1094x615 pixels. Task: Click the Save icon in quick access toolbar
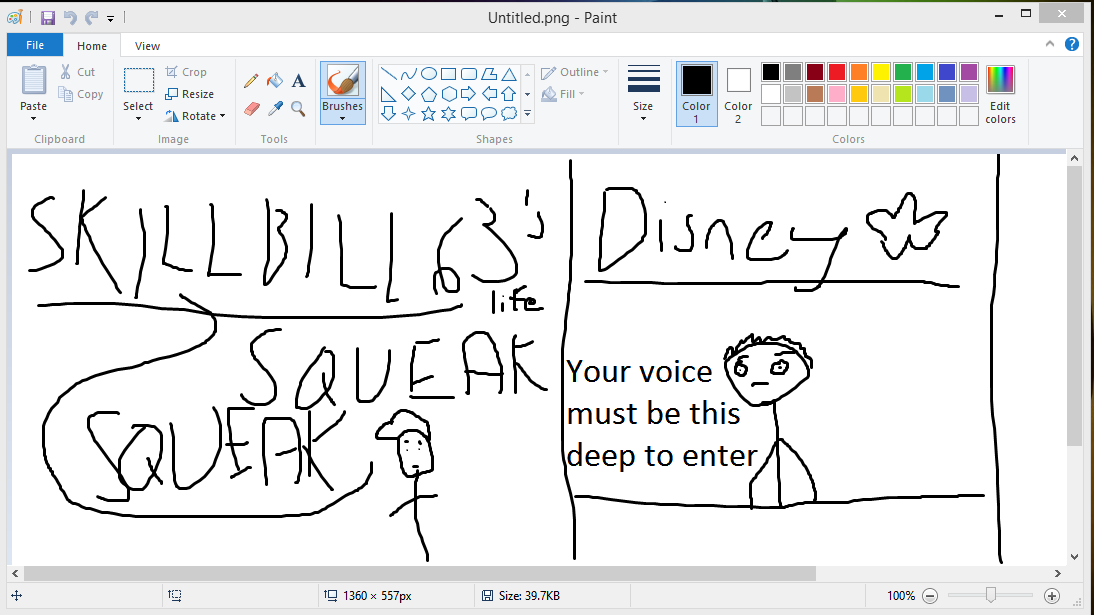pos(47,18)
